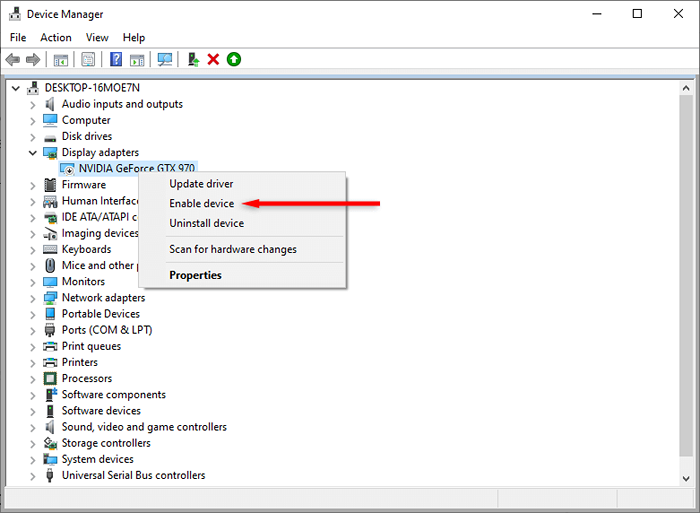This screenshot has height=513, width=700.
Task: Collapse the Display adapters category
Action: click(x=33, y=153)
